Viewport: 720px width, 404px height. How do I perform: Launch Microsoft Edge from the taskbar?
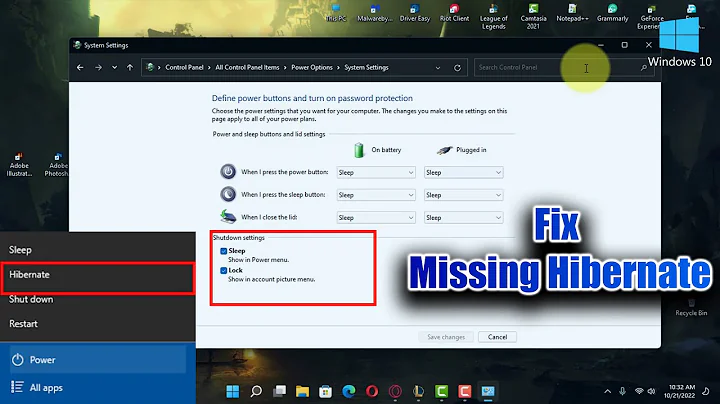click(x=349, y=391)
